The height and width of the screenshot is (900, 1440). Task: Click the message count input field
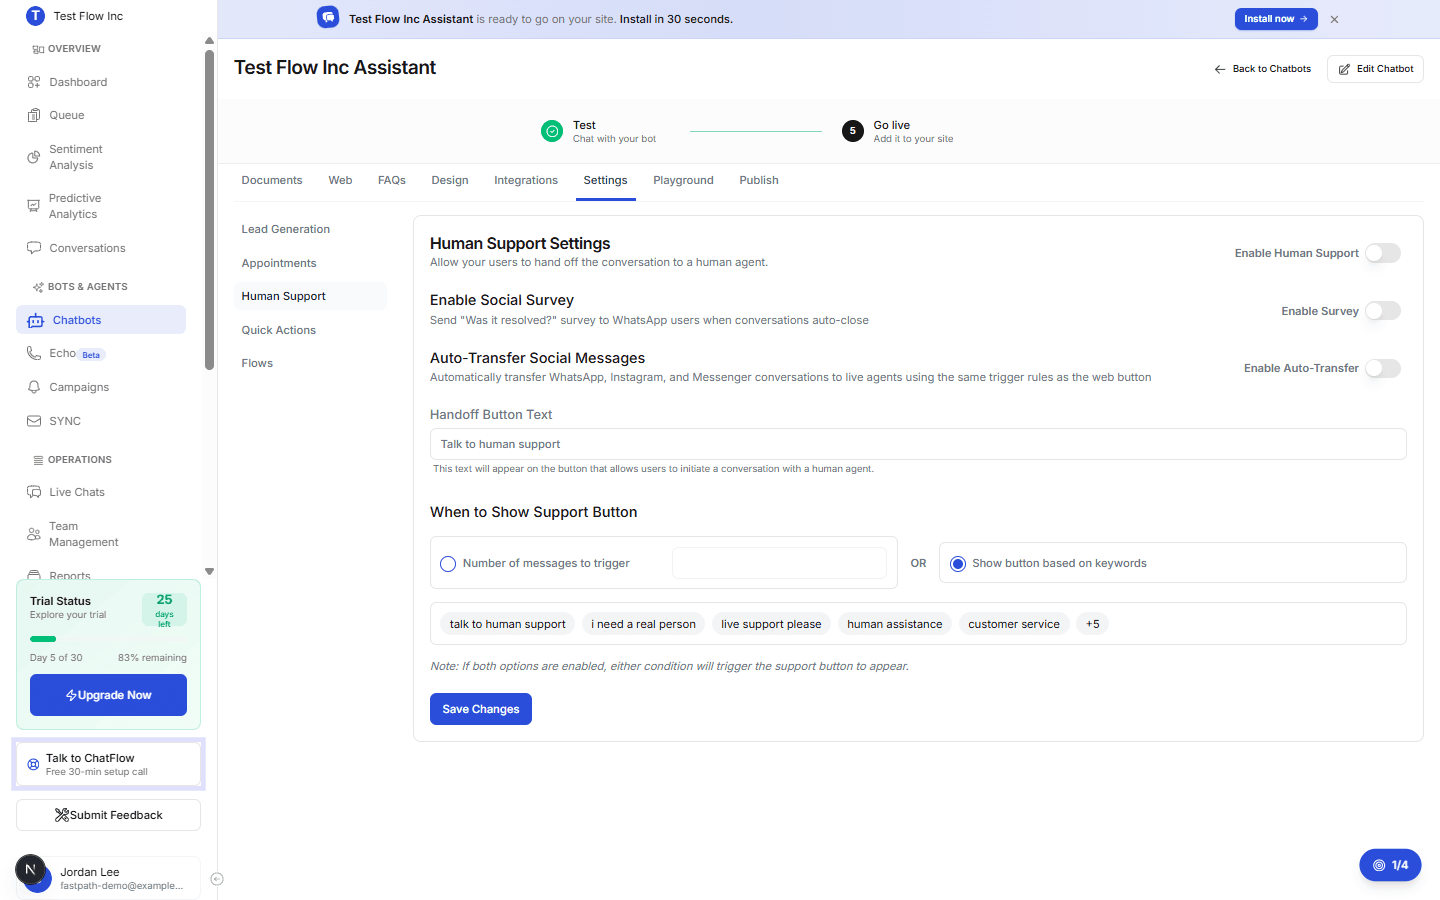click(779, 563)
